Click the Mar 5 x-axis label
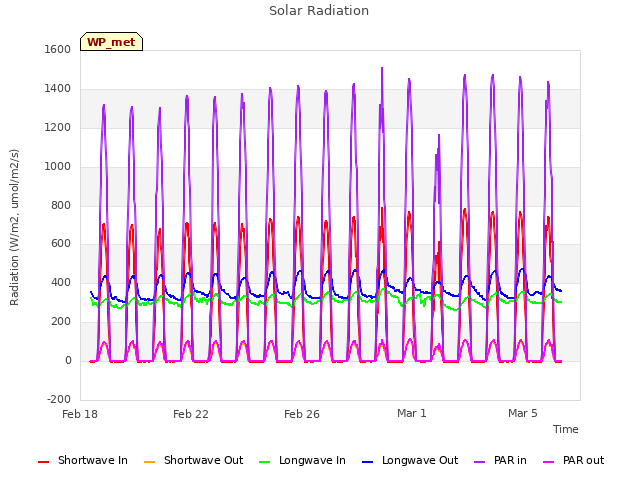640x480 pixels. coord(522,413)
